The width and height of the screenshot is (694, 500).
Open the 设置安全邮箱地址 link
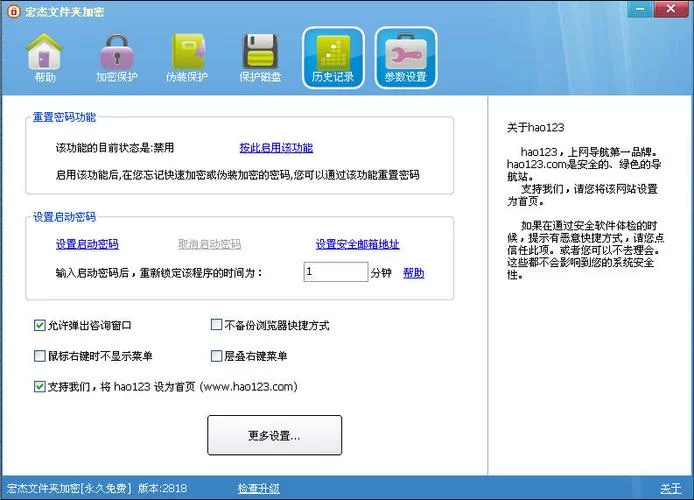click(x=358, y=244)
